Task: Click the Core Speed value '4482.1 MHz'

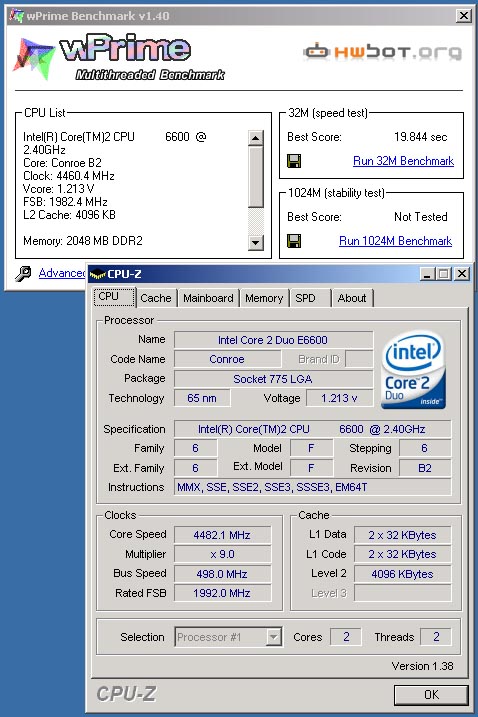Action: point(222,535)
